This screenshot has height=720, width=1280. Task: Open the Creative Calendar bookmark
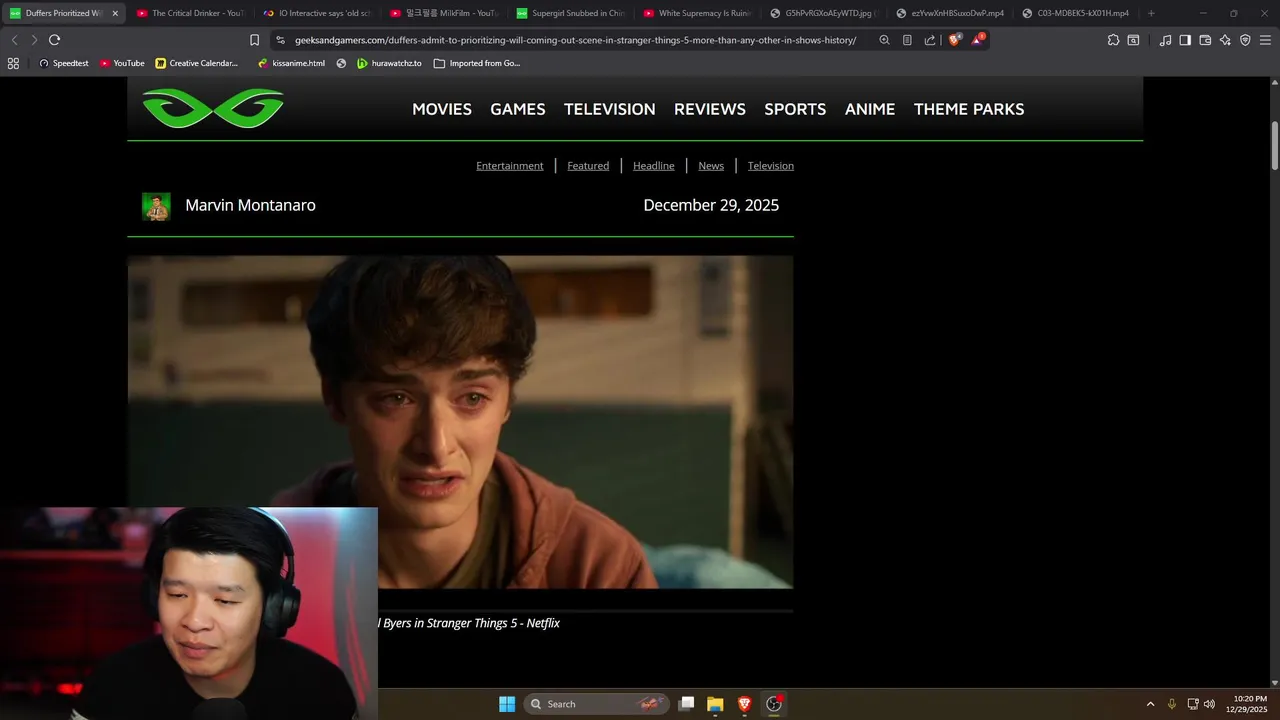197,63
